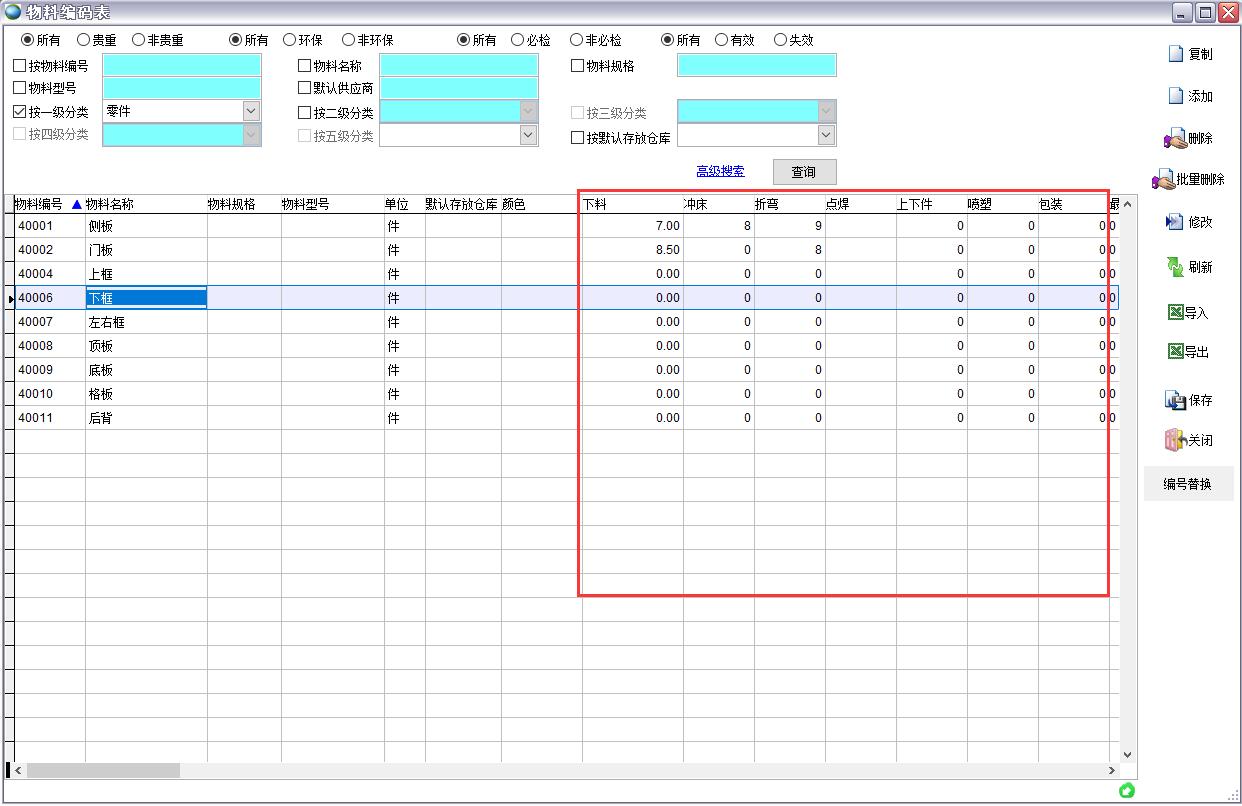Select the 贵重 radio button
Image resolution: width=1242 pixels, height=806 pixels.
[x=84, y=41]
